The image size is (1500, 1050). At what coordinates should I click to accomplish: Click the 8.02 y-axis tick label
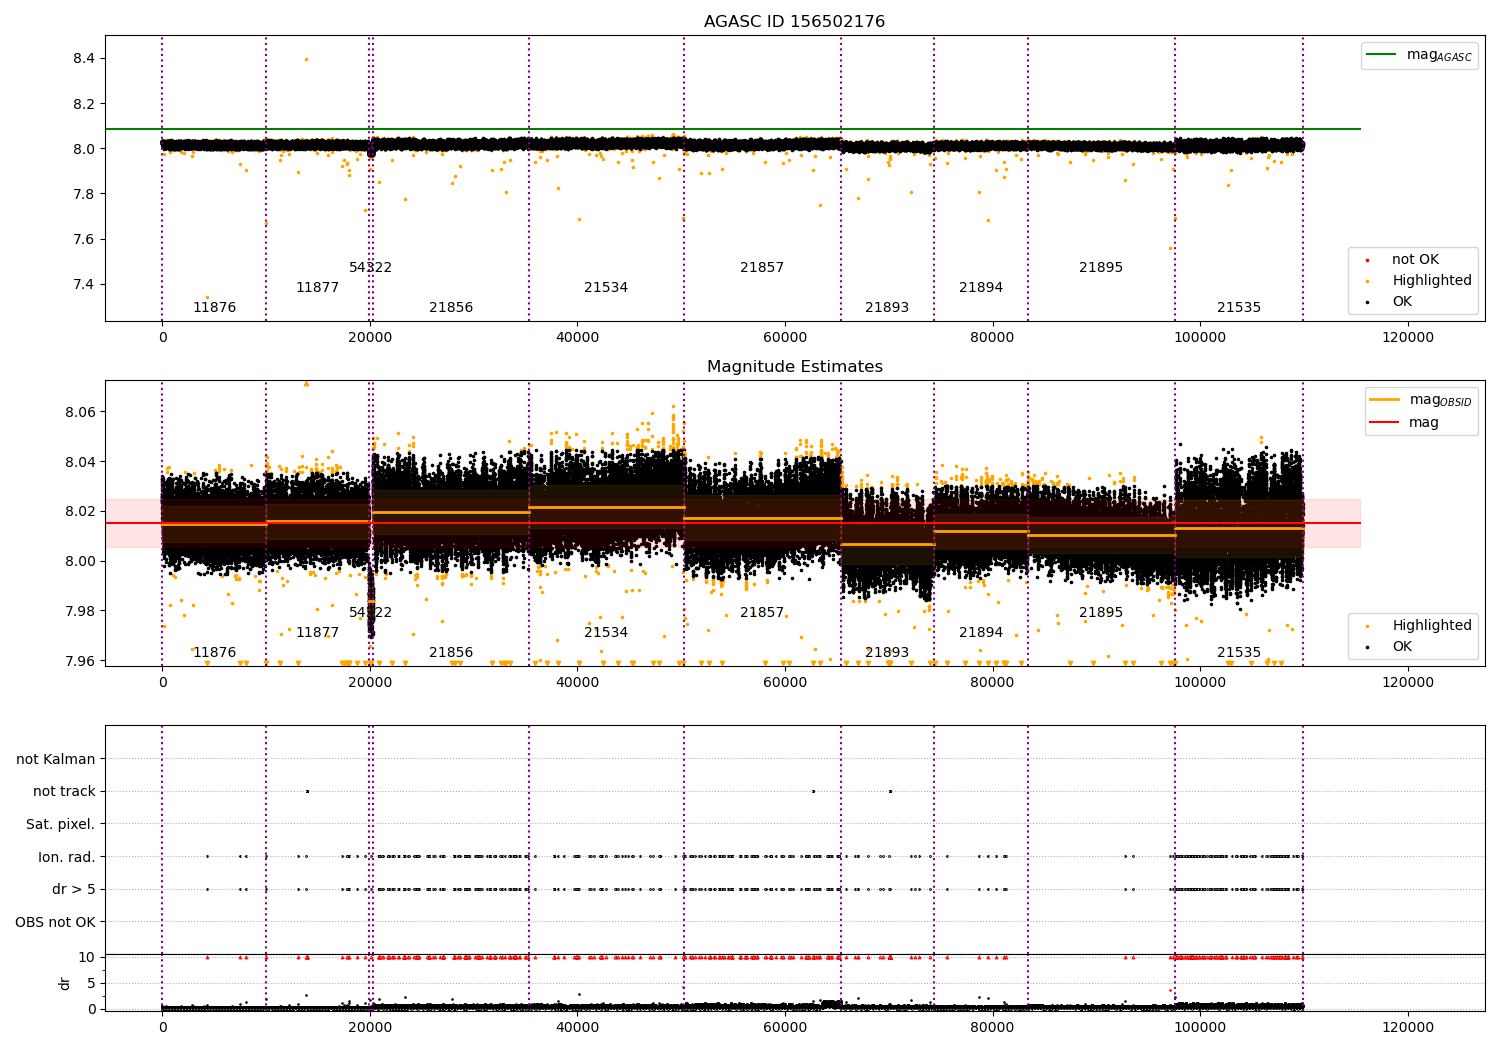[x=80, y=512]
